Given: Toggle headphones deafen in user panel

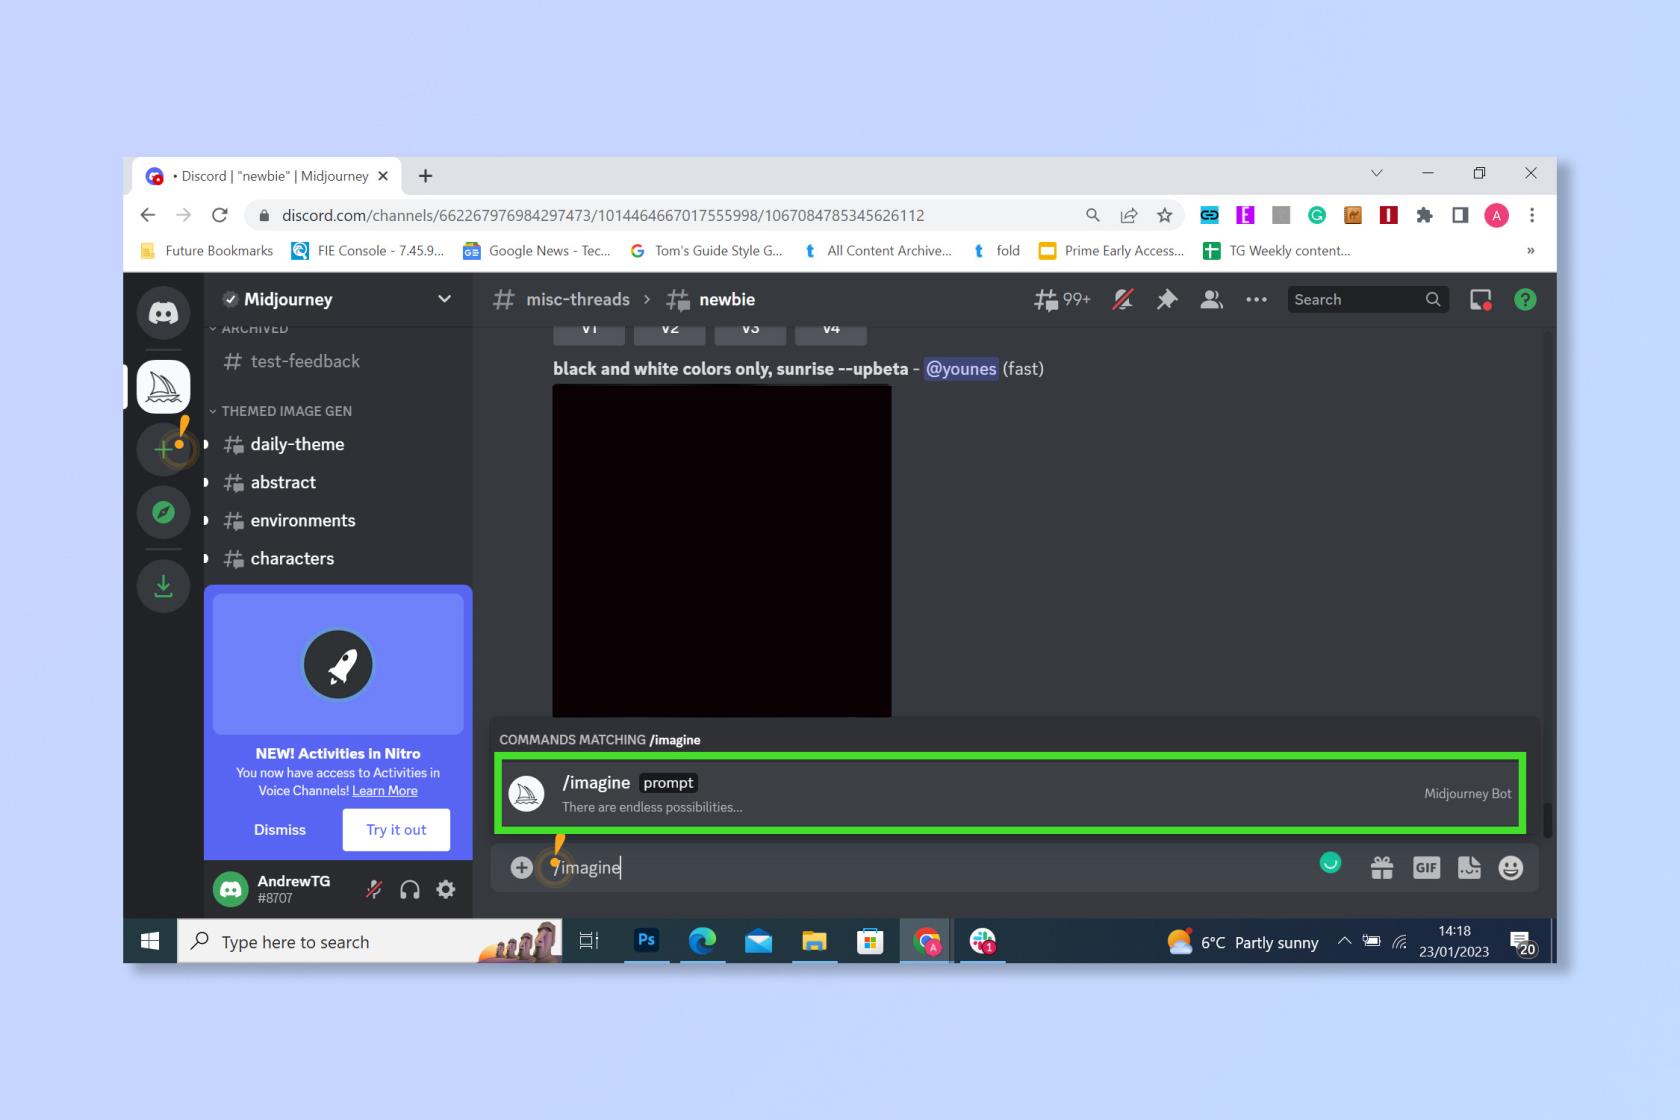Looking at the screenshot, I should coord(410,889).
